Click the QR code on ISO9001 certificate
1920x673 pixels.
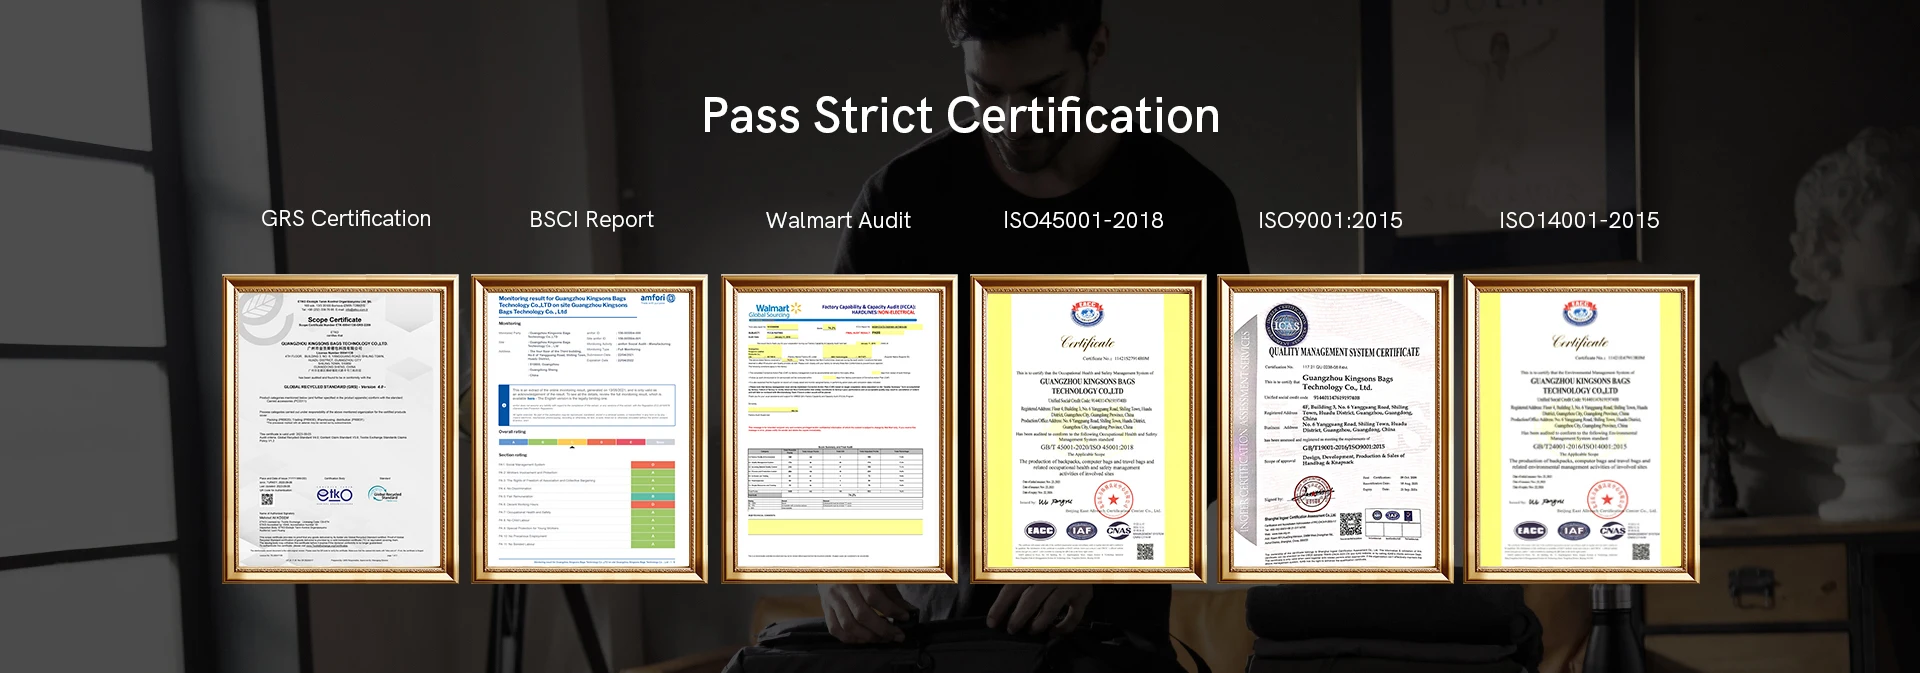click(x=1350, y=523)
